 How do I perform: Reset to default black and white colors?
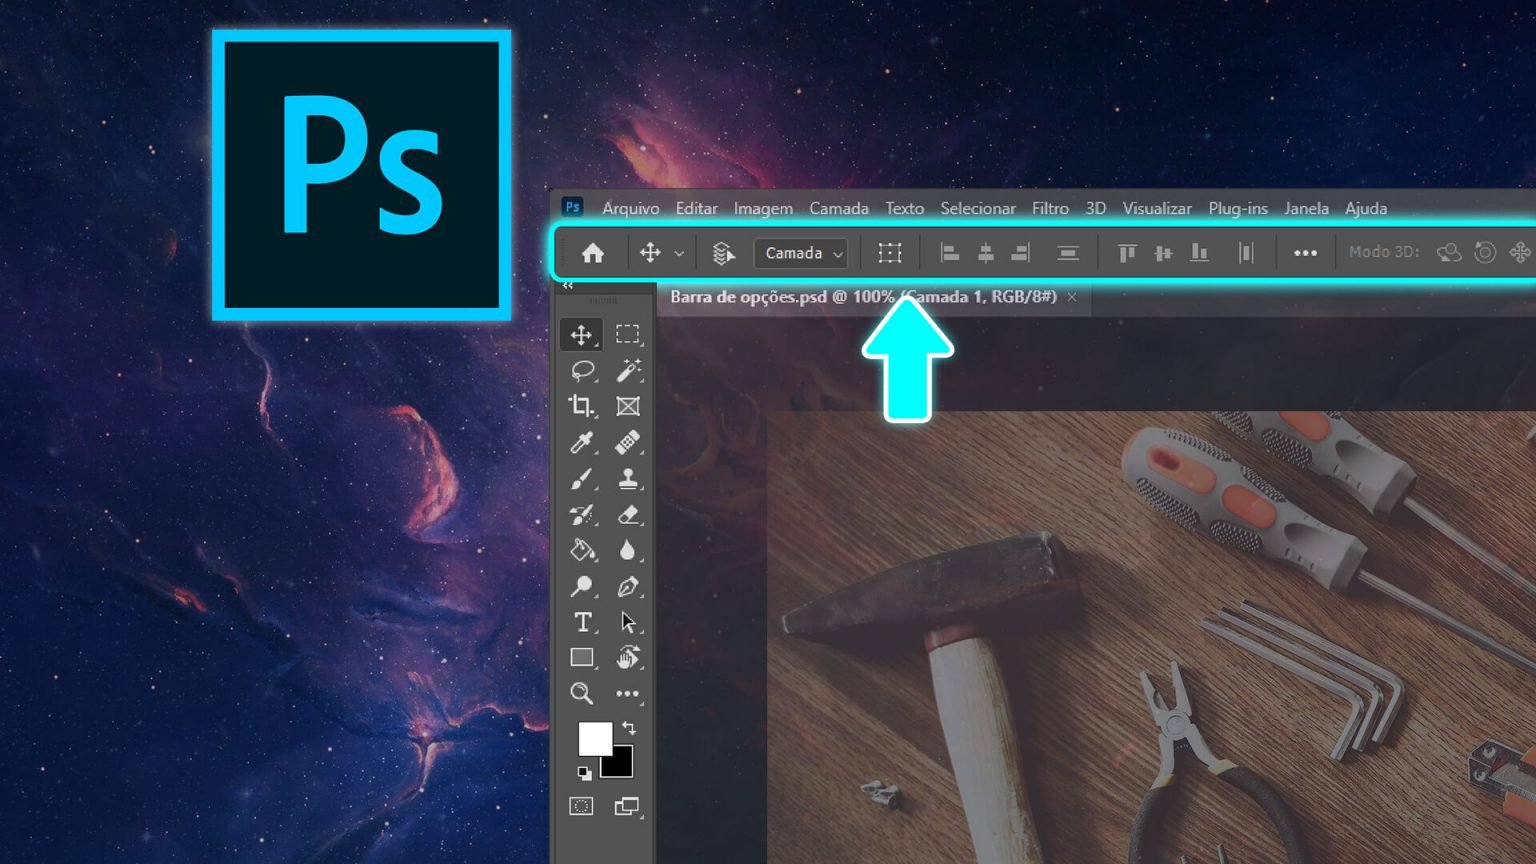[584, 772]
